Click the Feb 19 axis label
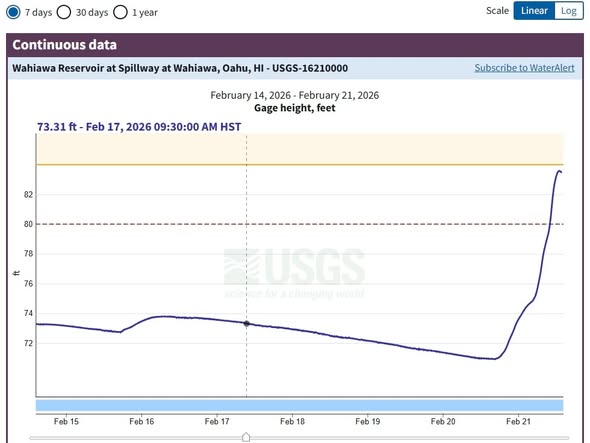Image resolution: width=590 pixels, height=443 pixels. (368, 422)
